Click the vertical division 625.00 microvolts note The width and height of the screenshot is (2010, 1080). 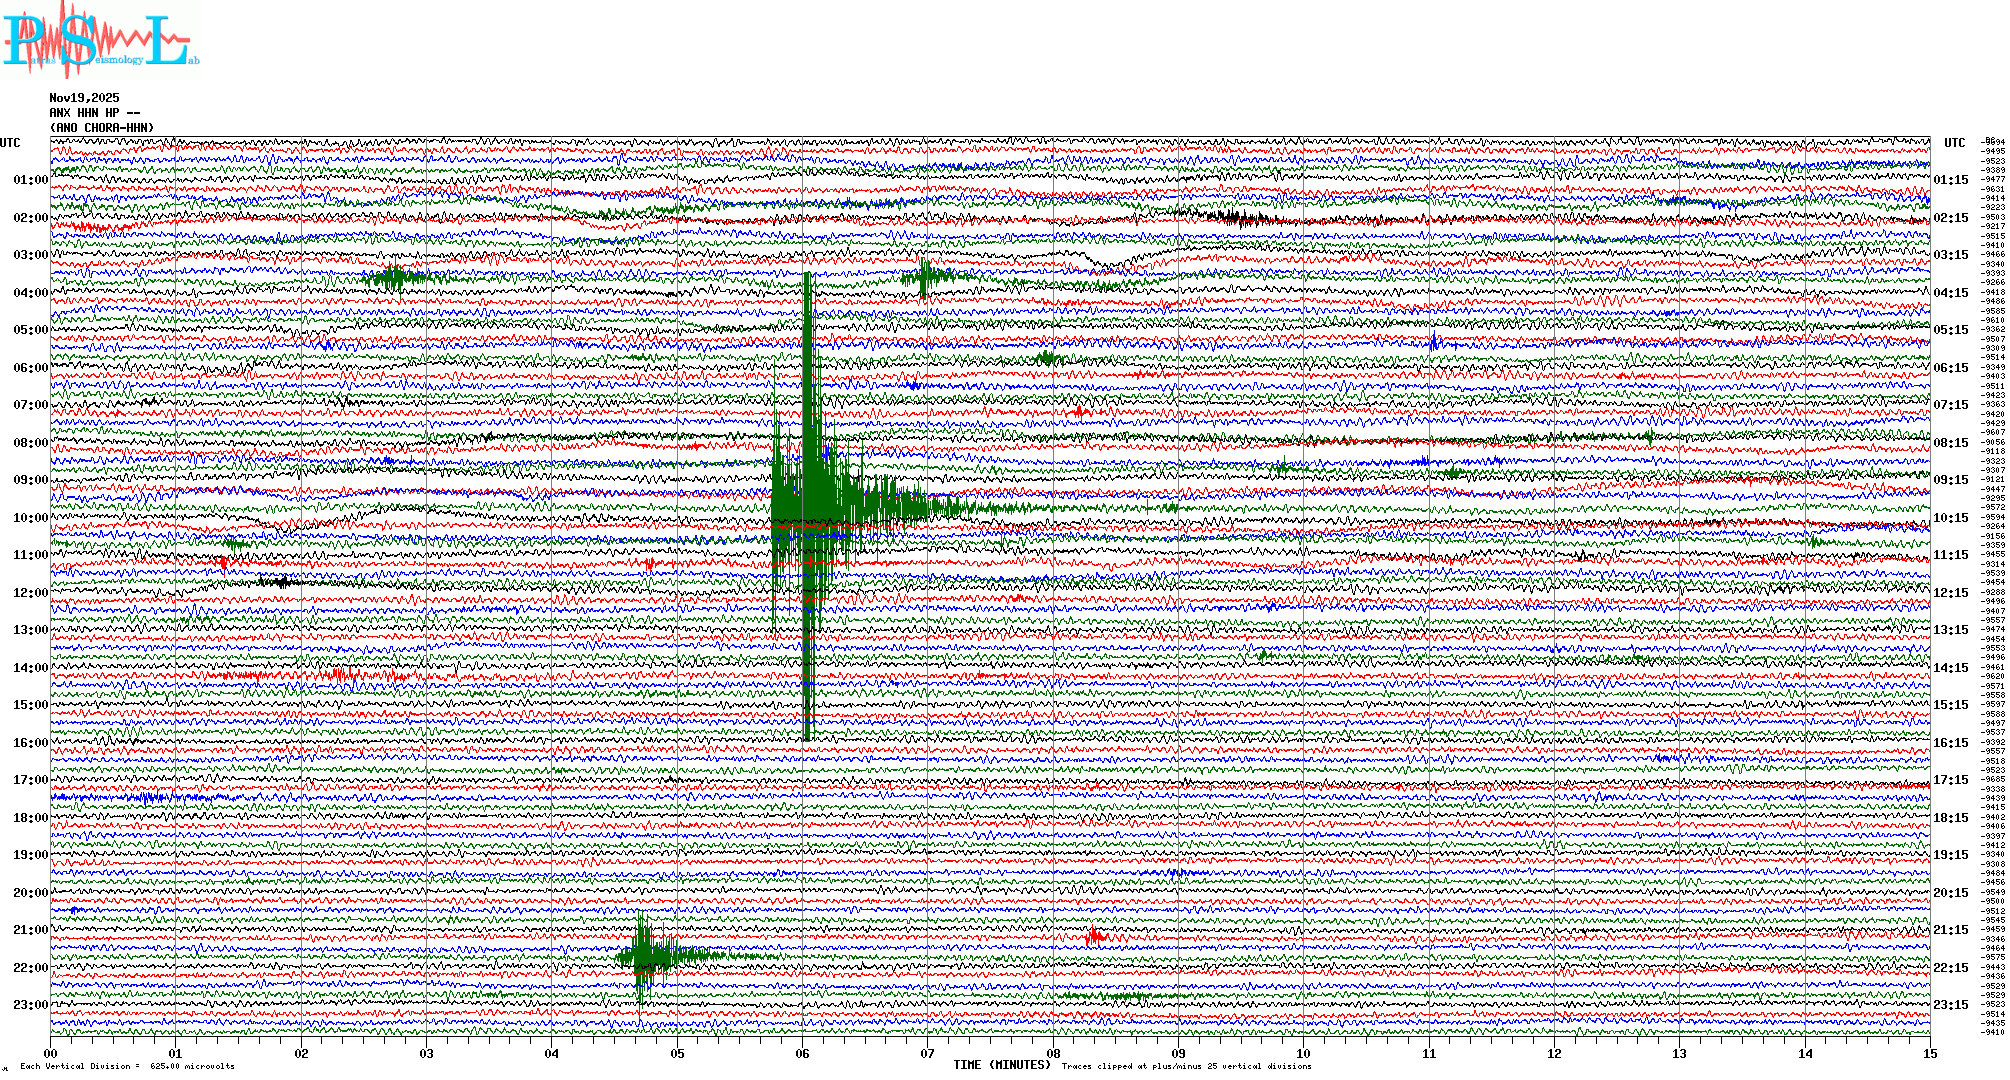tap(127, 1066)
